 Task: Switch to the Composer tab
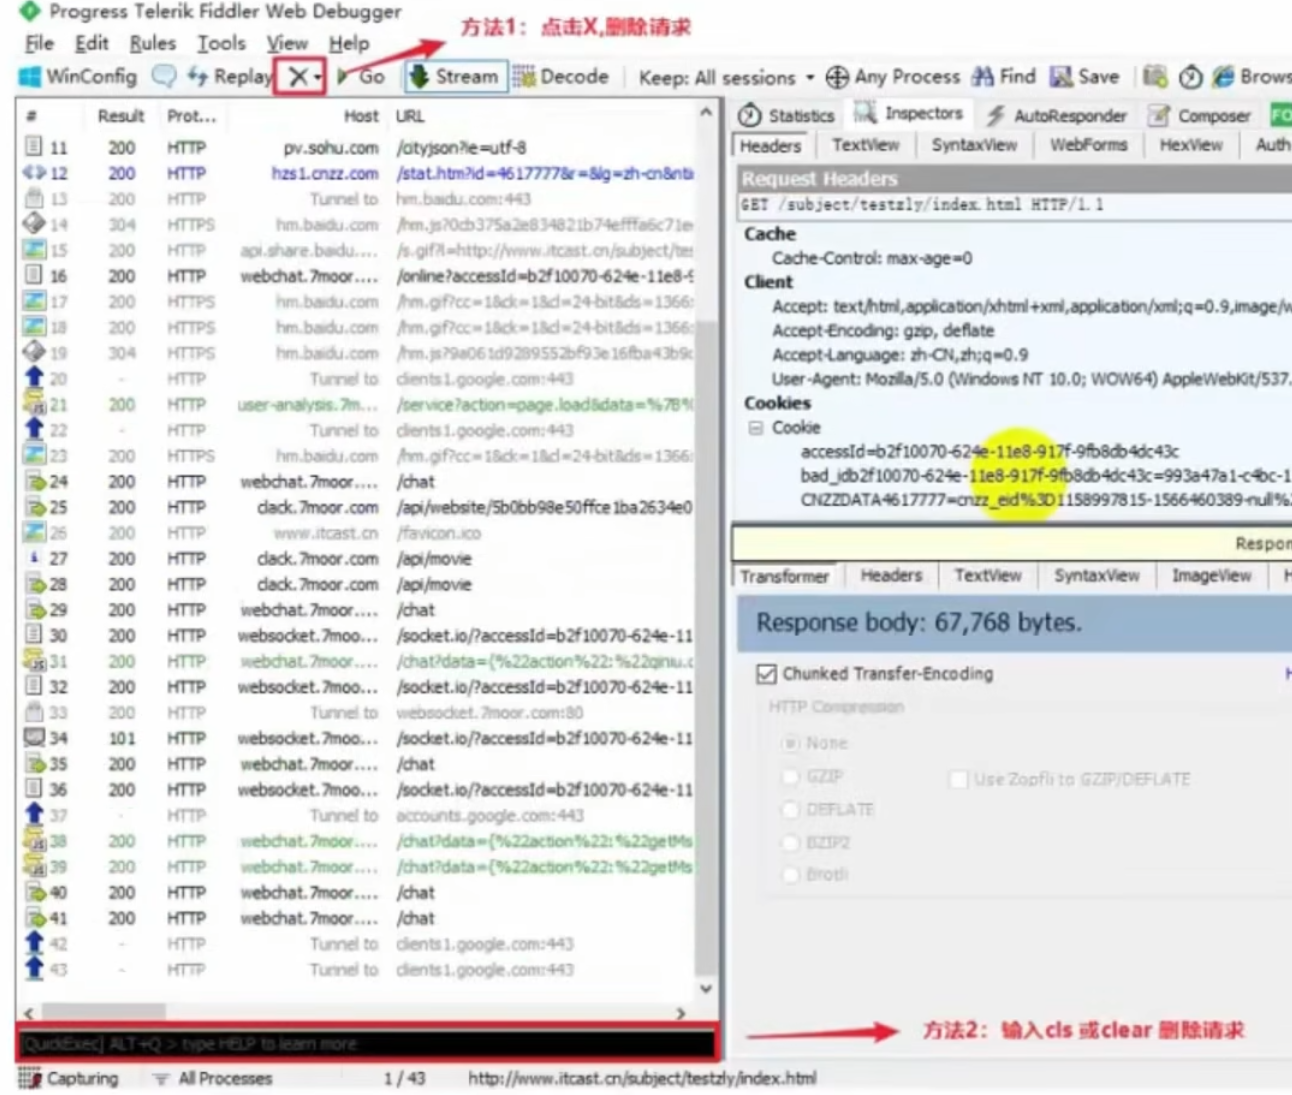tap(1200, 116)
